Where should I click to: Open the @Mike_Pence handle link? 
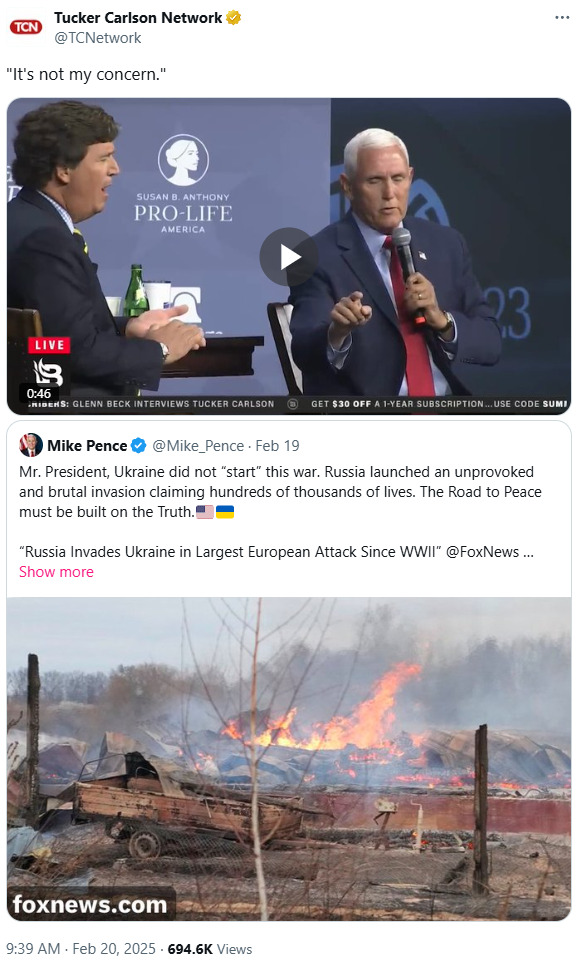[198, 445]
